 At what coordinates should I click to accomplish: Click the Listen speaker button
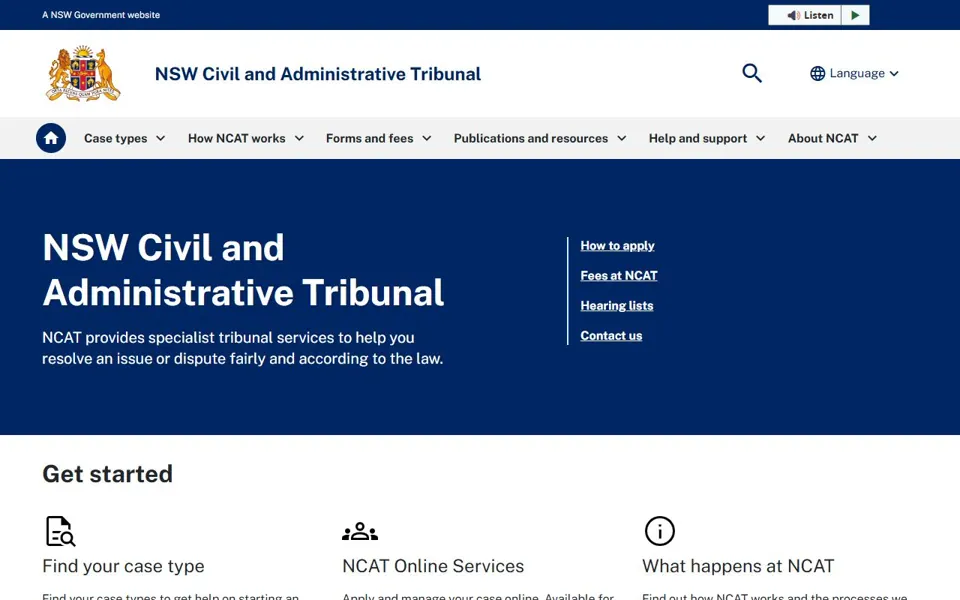(805, 15)
